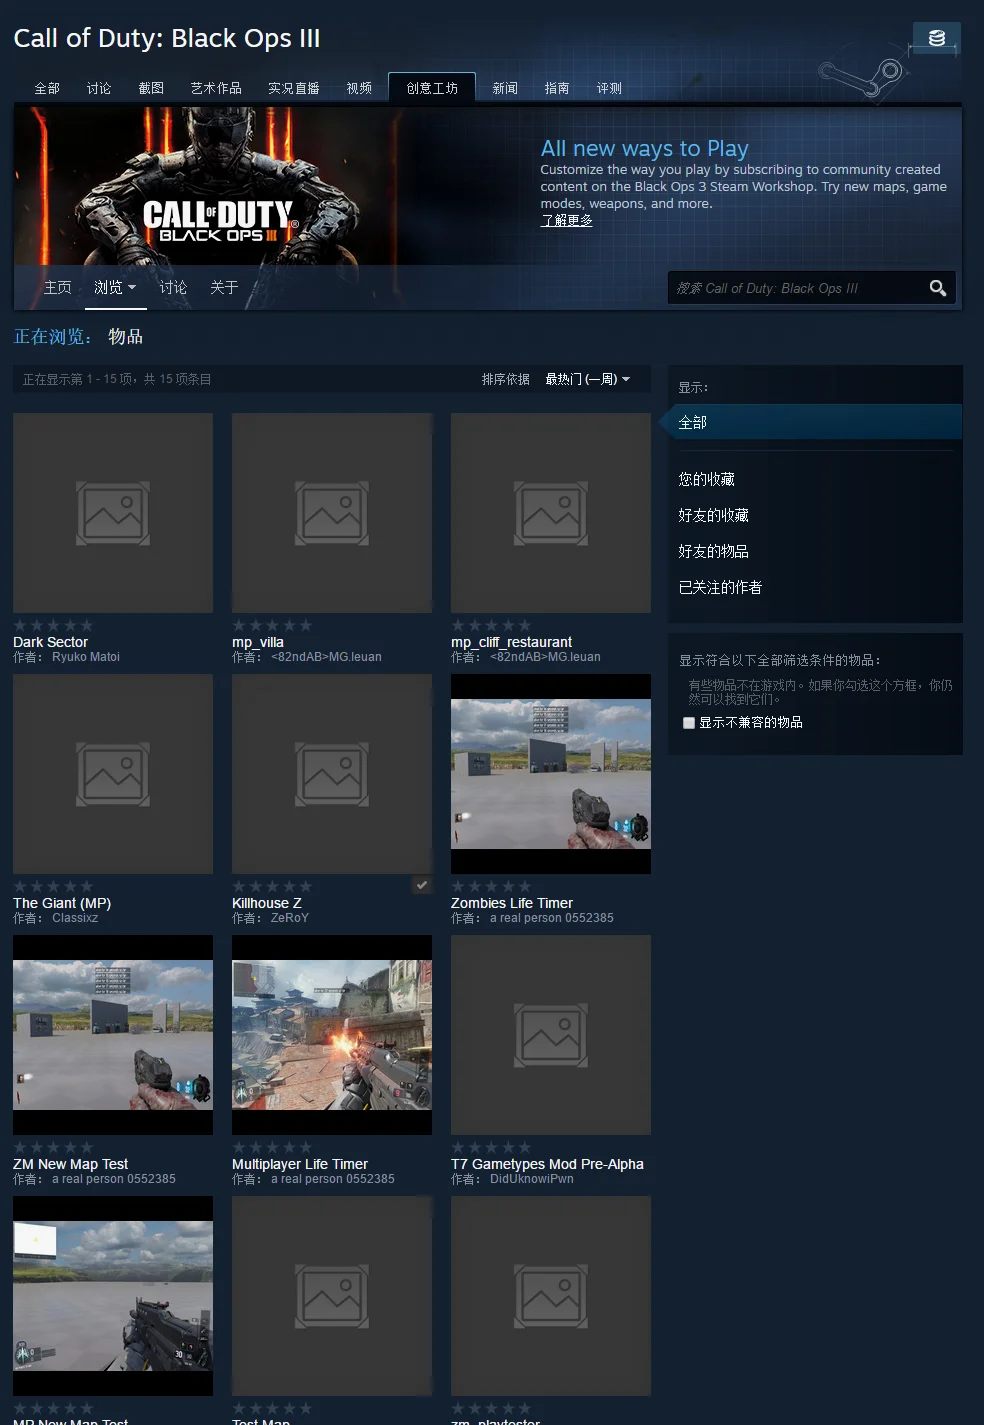Open the mp_cliff_restaurant title link
Screen dimensions: 984x1425
coord(511,642)
